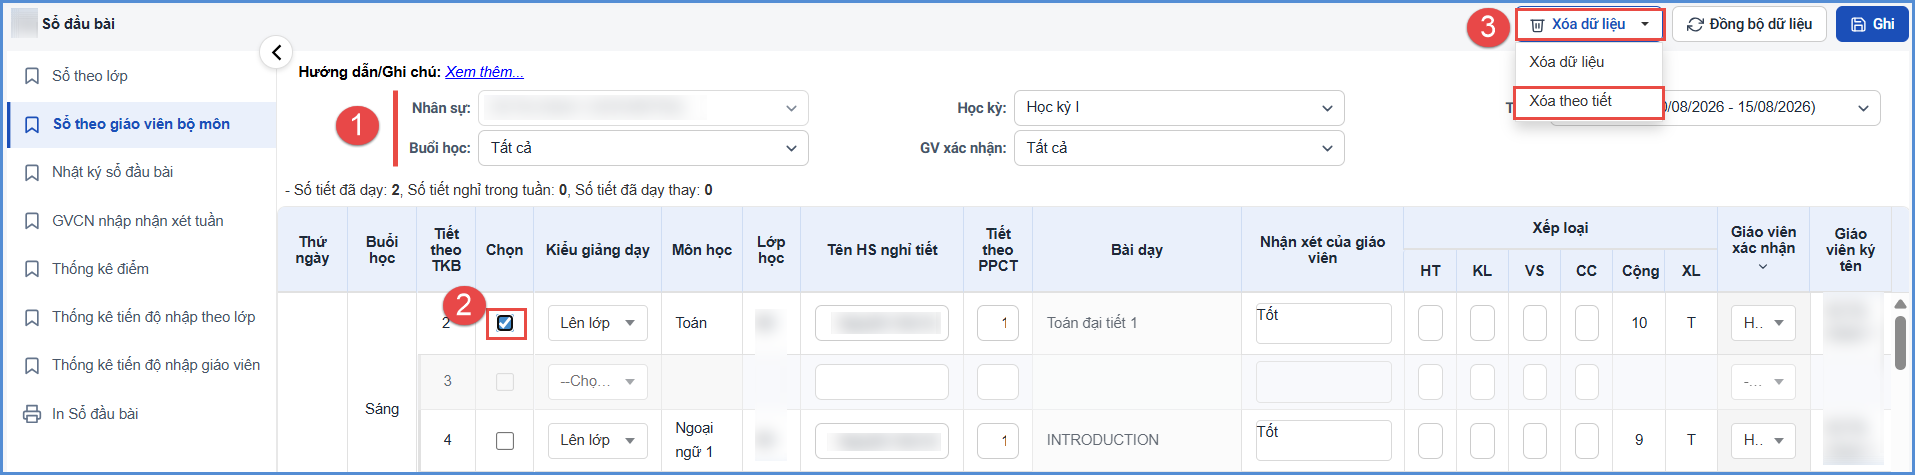Screen dimensions: 1915x475
Task: Open the Xem thêm... guidance link
Action: pyautogui.click(x=484, y=72)
